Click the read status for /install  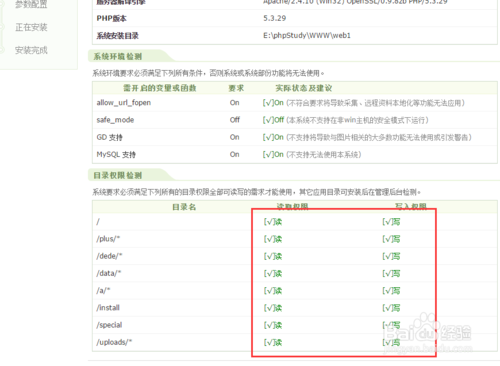point(273,308)
